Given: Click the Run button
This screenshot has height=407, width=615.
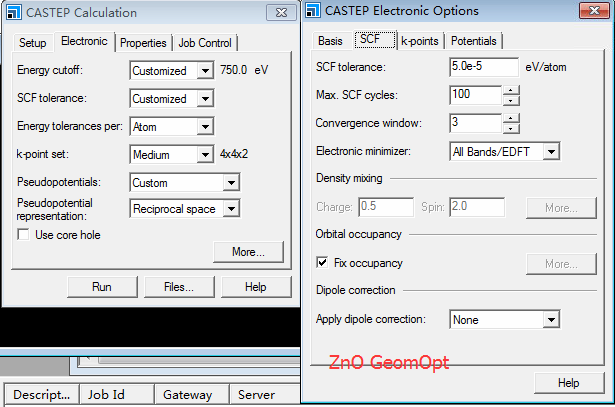Looking at the screenshot, I should click(102, 287).
